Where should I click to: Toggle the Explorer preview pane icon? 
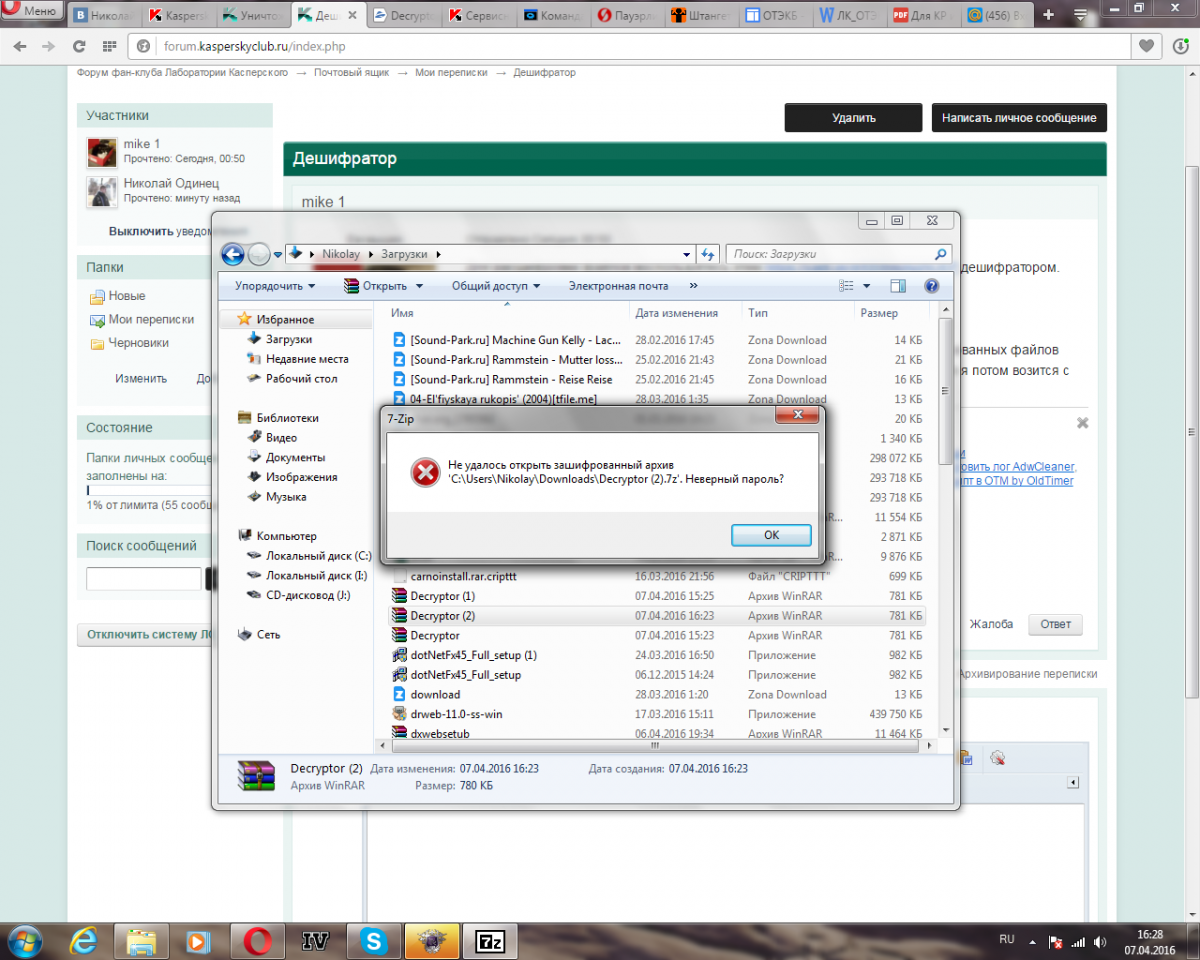tap(897, 286)
